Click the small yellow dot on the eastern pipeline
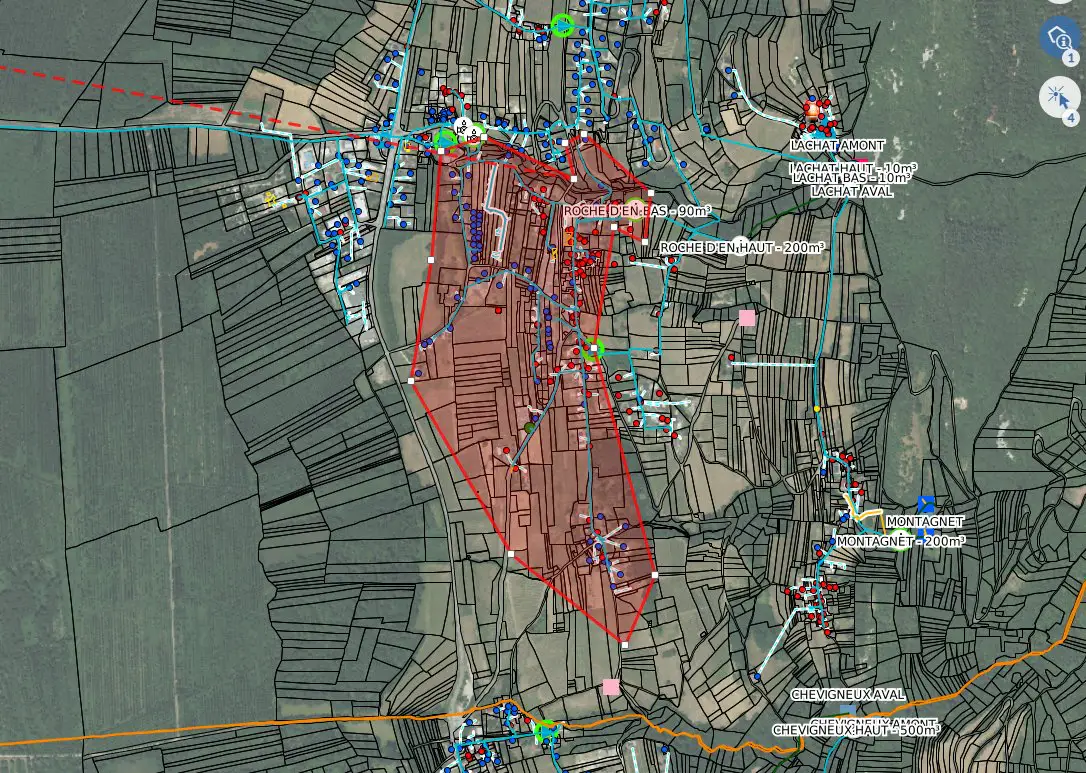The image size is (1086, 773). [x=817, y=409]
